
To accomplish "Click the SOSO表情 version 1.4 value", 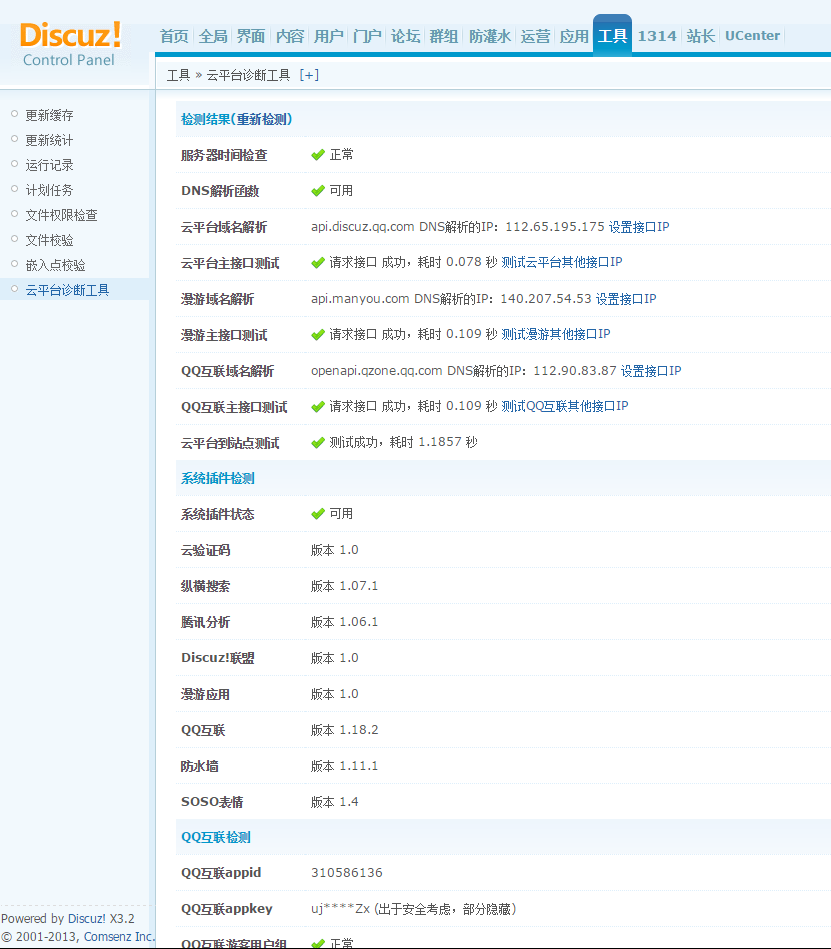I will [x=335, y=802].
